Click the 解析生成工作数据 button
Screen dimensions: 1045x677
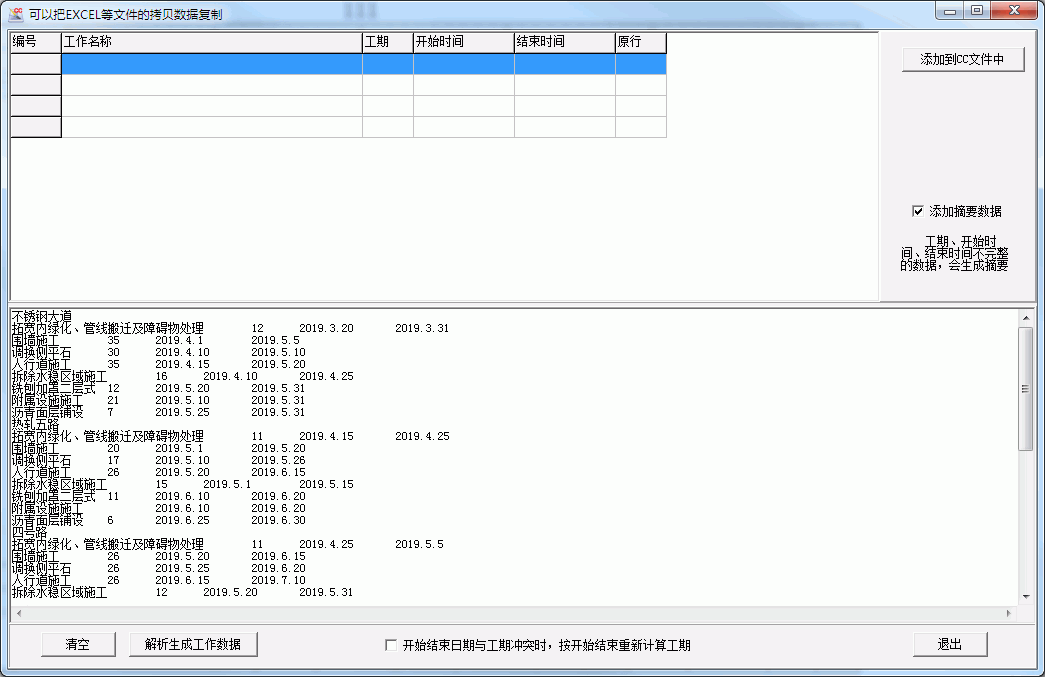[x=193, y=644]
